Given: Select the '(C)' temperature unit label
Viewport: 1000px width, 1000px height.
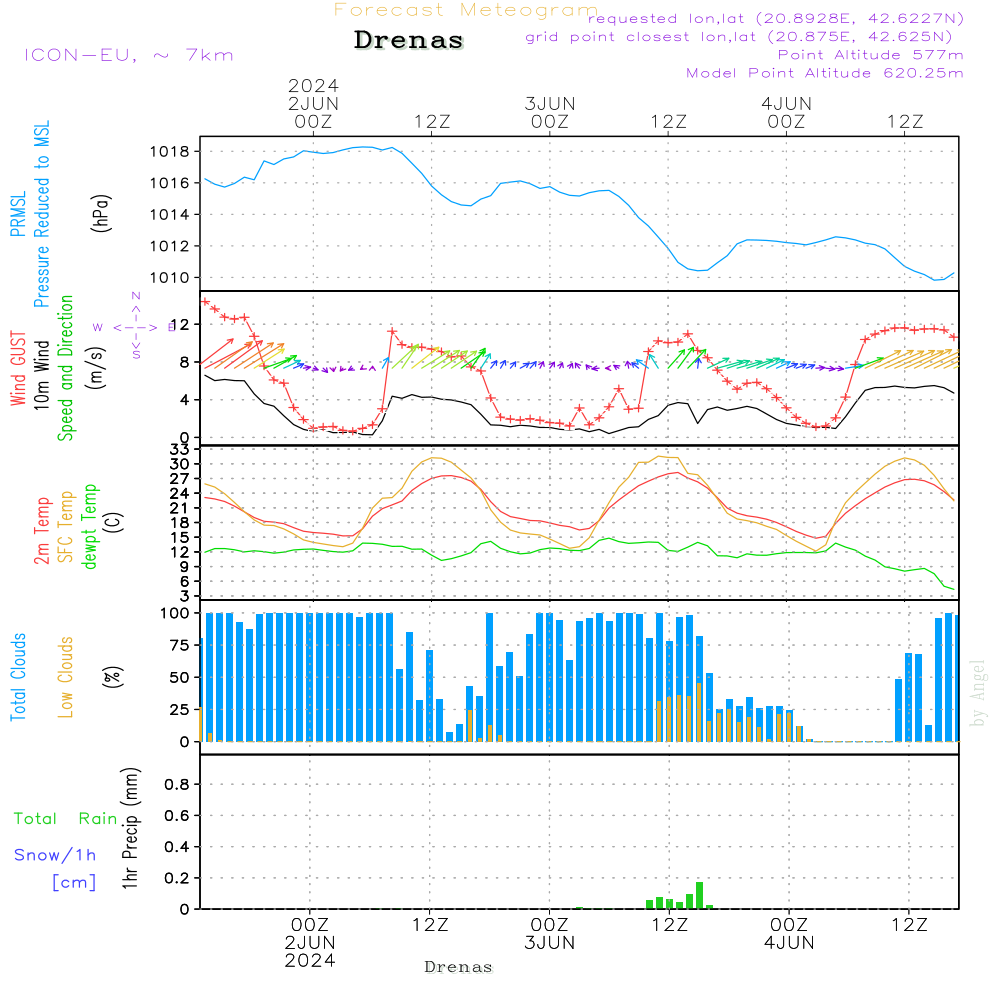Looking at the screenshot, I should 114,522.
